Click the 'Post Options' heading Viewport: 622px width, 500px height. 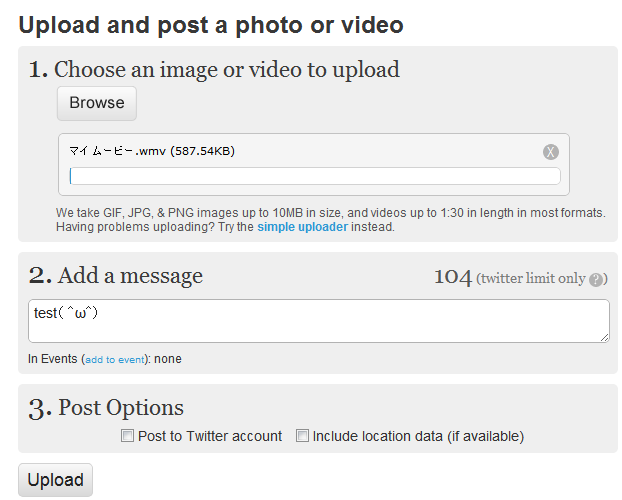click(x=106, y=408)
